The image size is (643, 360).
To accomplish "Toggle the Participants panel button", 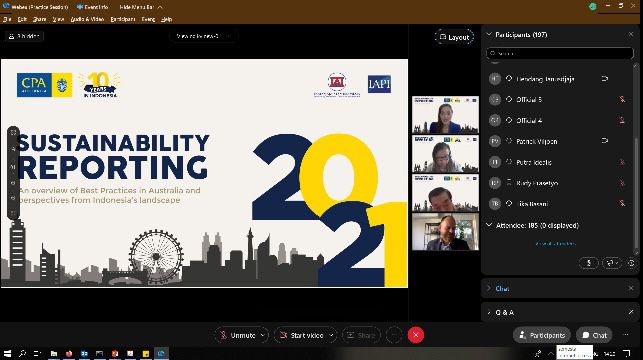I will tap(542, 335).
